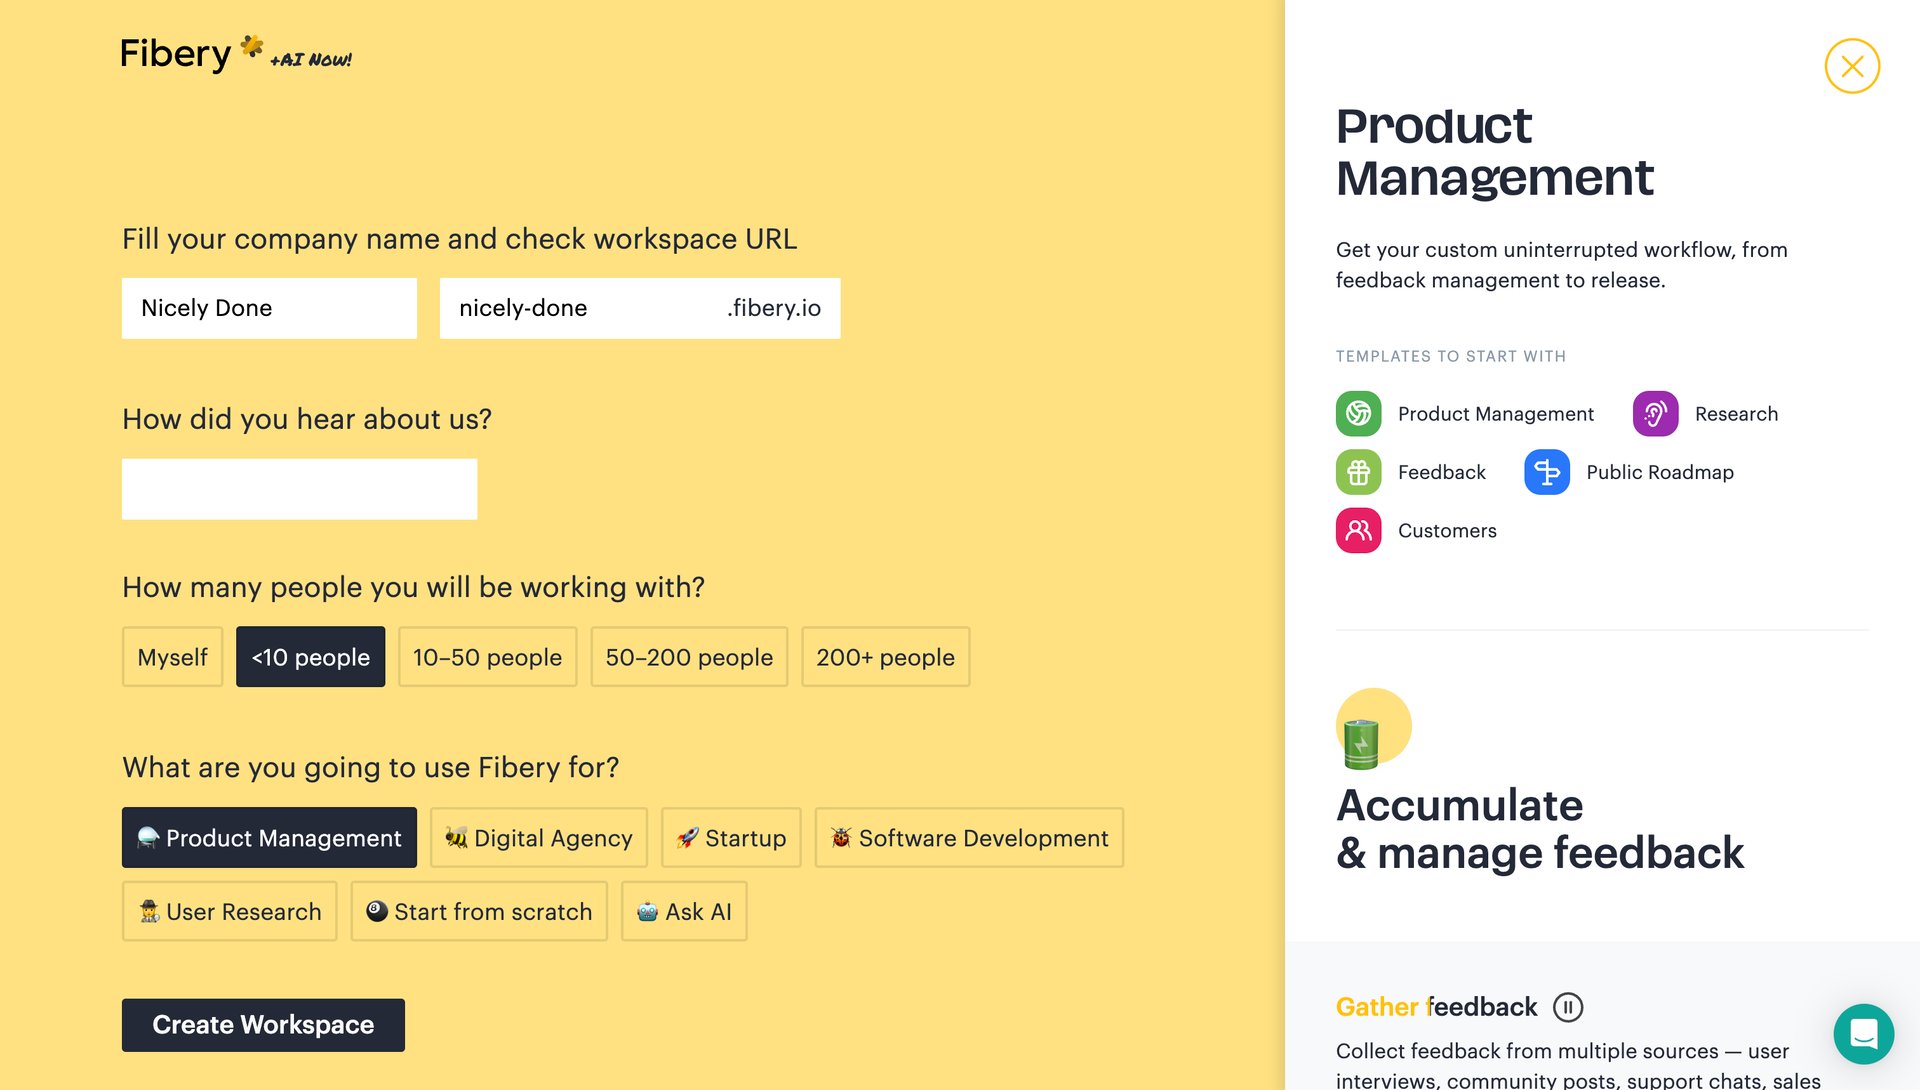Select the User Research use case

[x=229, y=911]
